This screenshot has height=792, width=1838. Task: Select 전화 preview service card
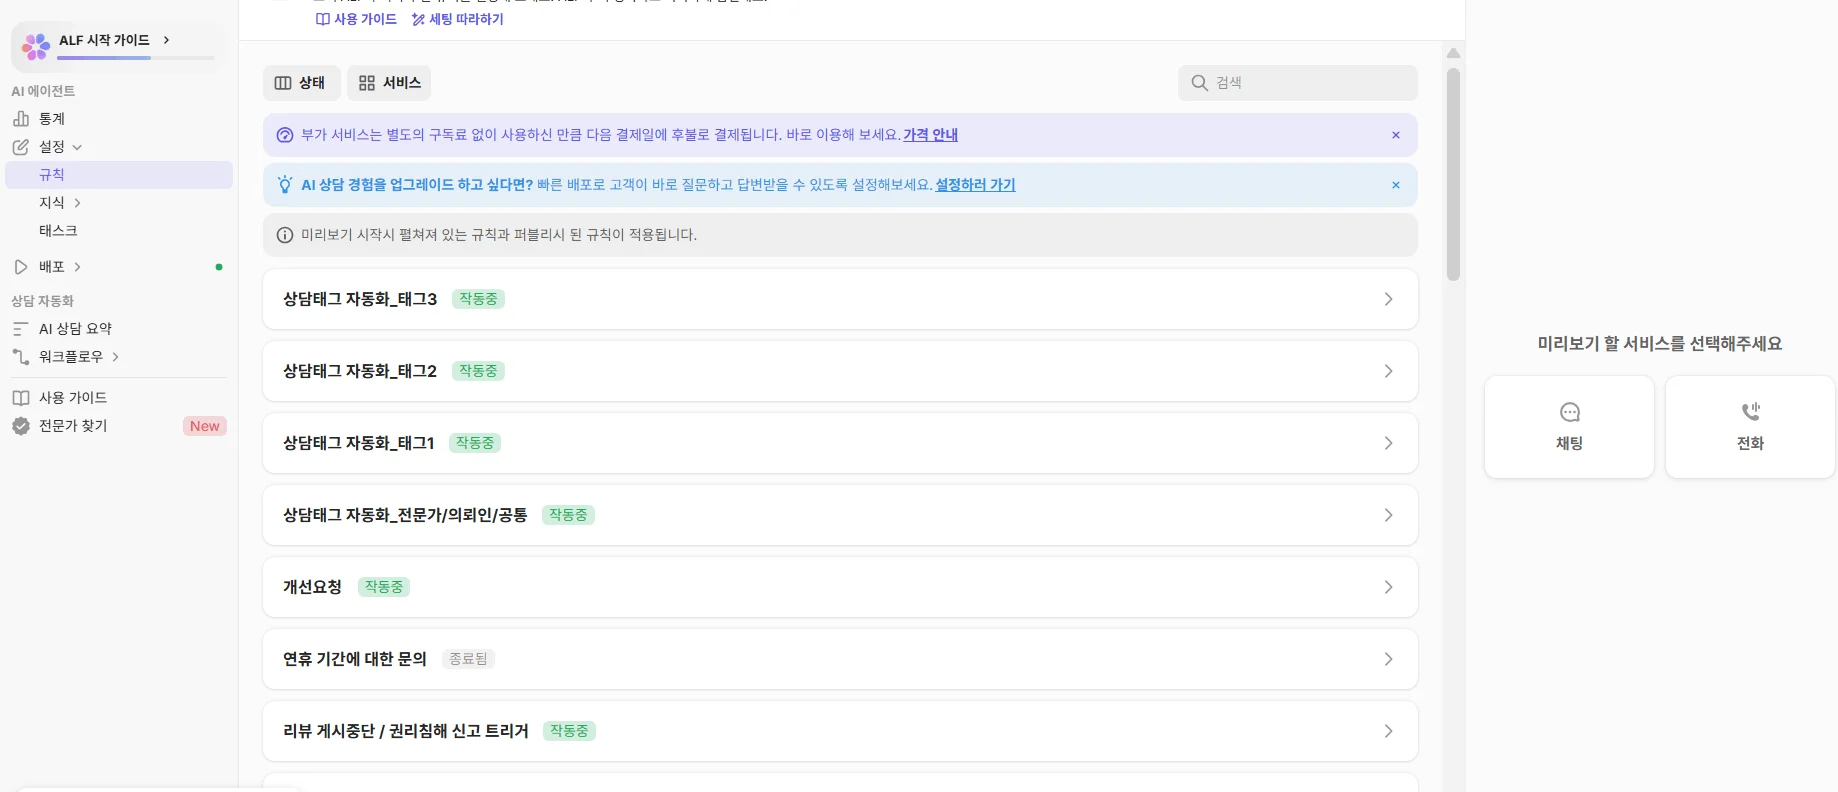[1750, 427]
